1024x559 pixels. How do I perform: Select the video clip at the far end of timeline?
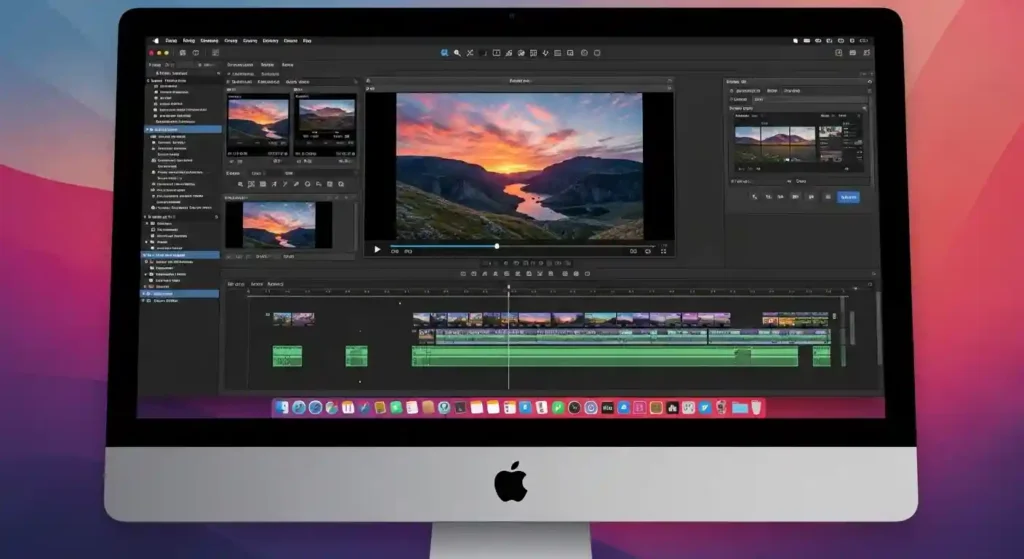point(795,319)
